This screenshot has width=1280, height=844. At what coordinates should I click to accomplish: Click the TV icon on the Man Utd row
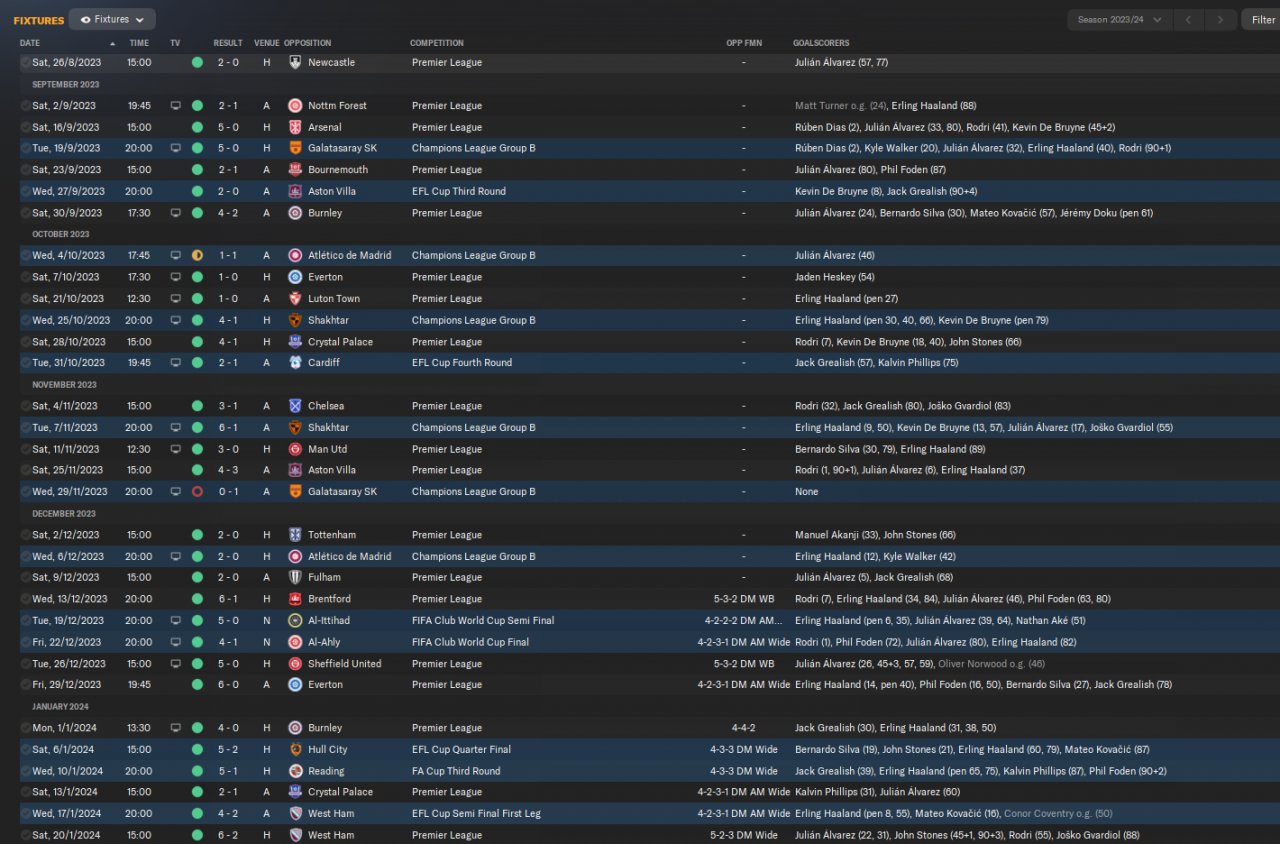176,449
